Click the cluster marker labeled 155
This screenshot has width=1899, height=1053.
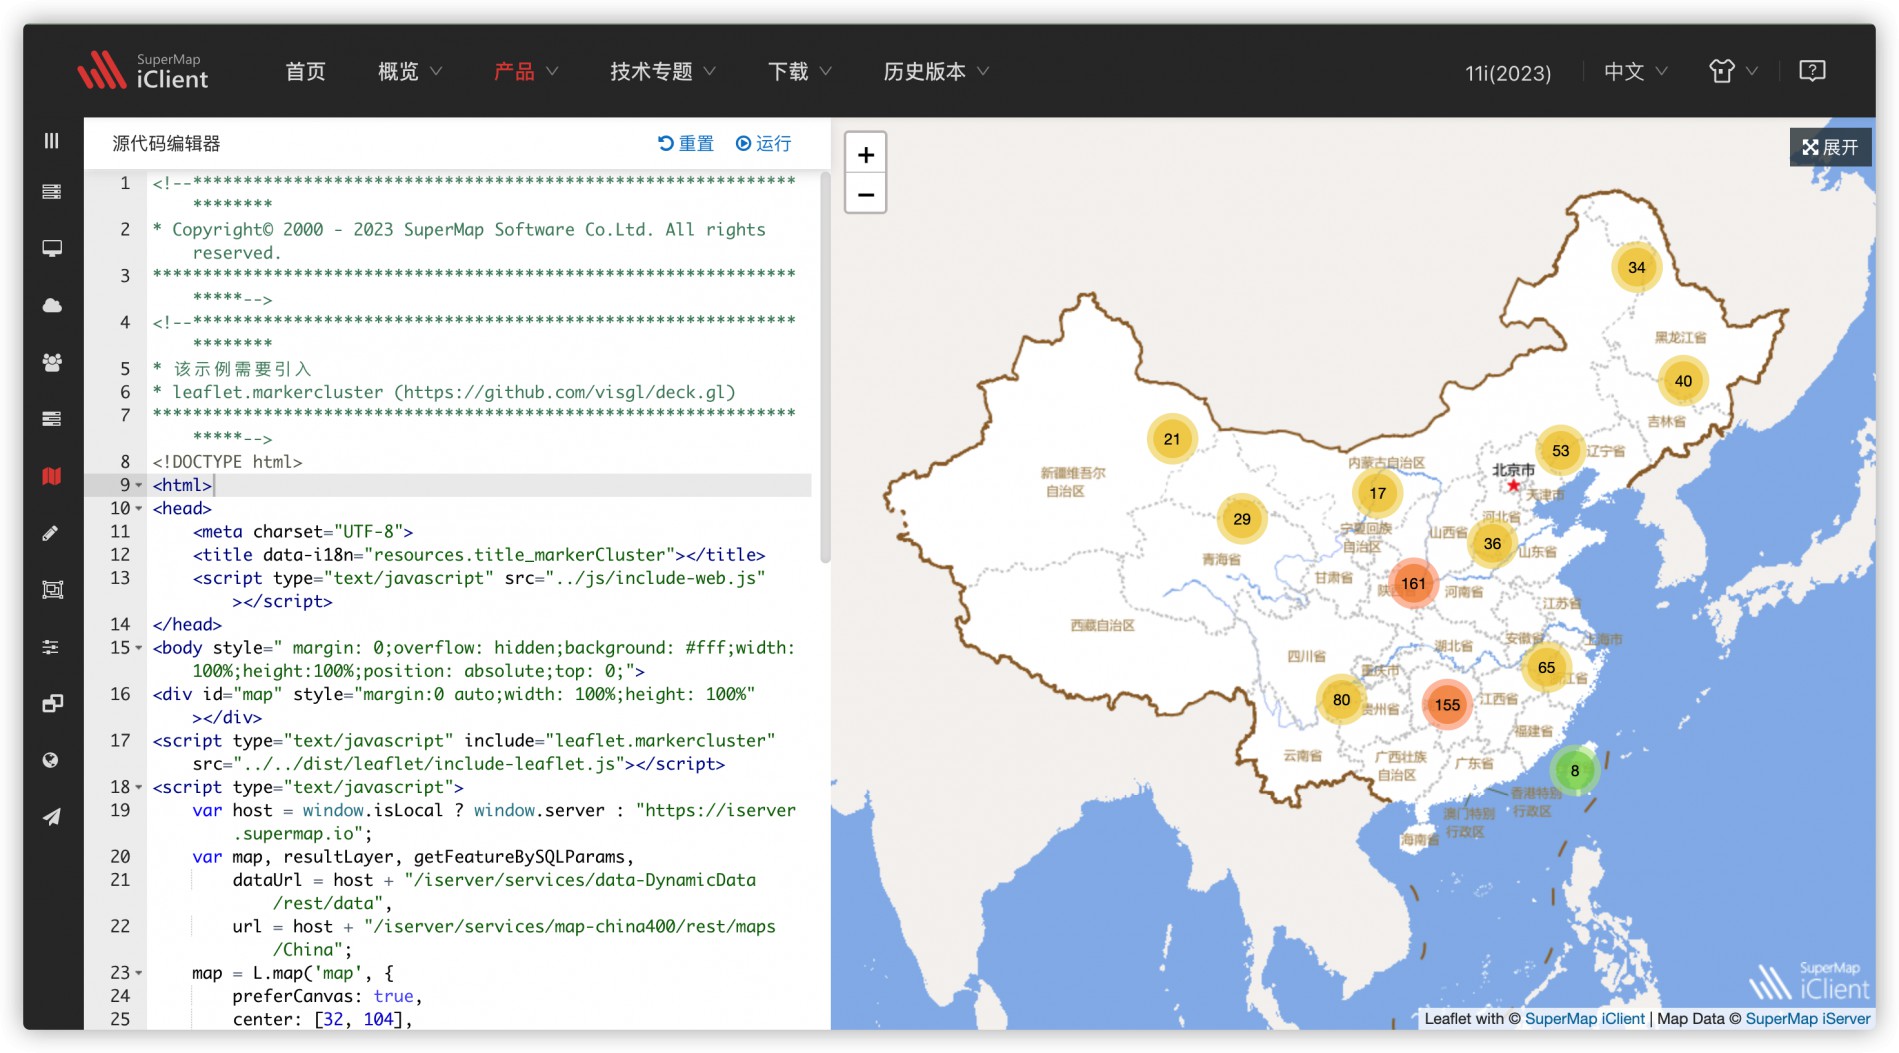tap(1447, 705)
